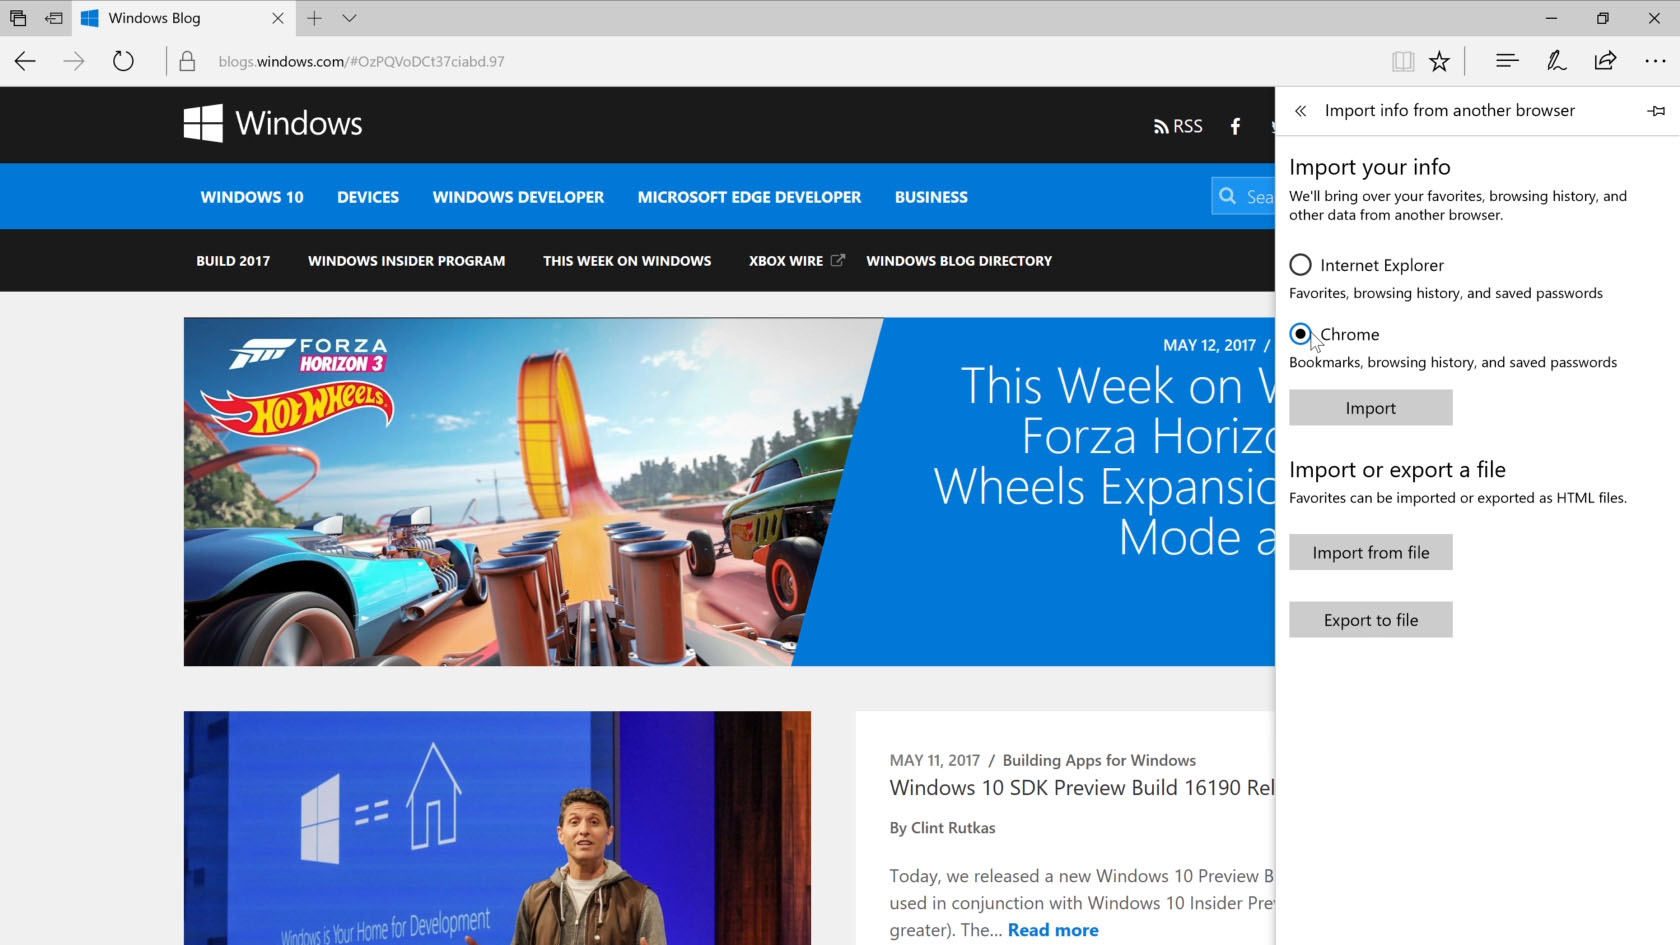
Task: Click the address bar URL
Action: point(361,61)
